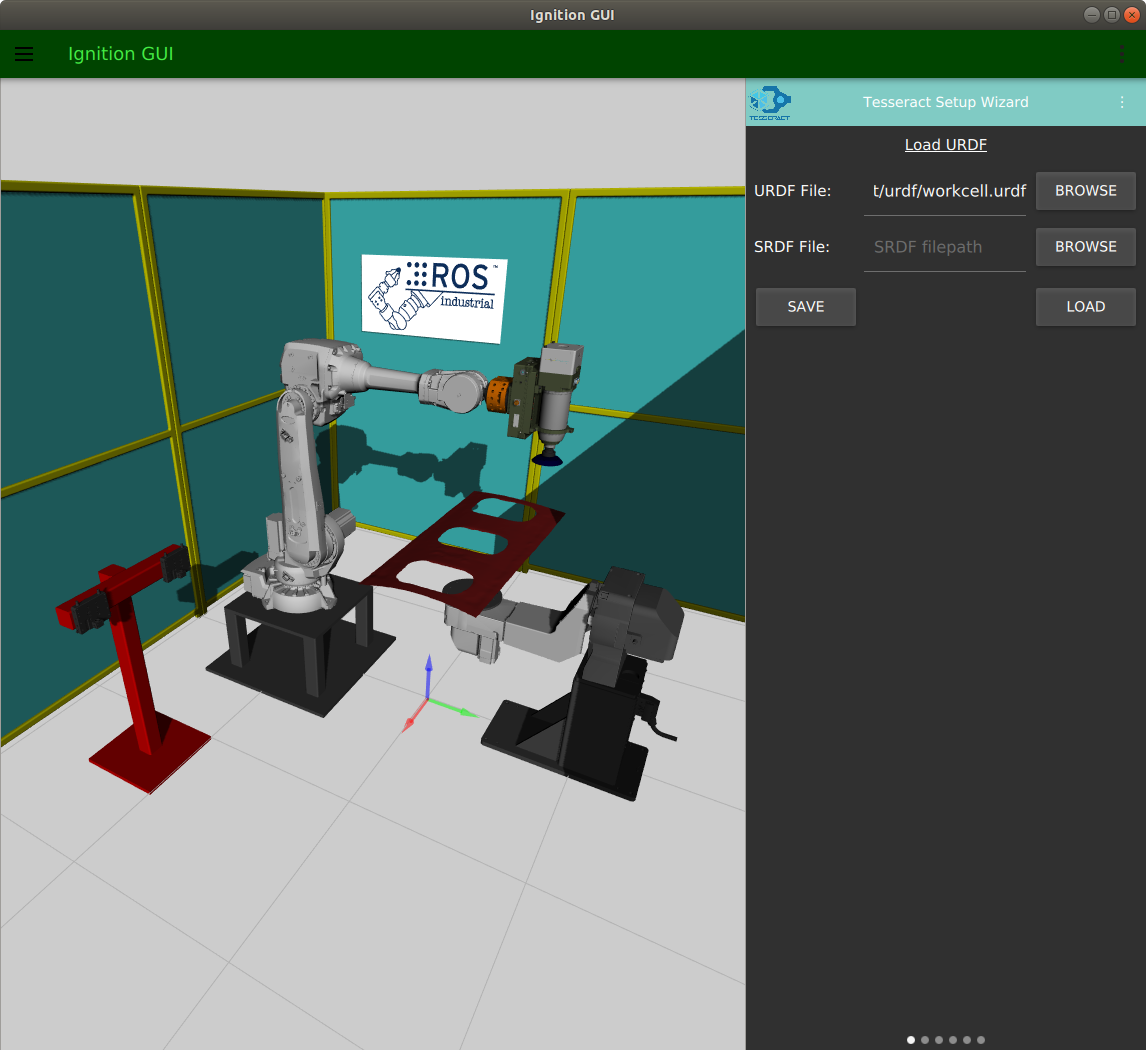Select the first wizard page indicator dot

pyautogui.click(x=911, y=1040)
